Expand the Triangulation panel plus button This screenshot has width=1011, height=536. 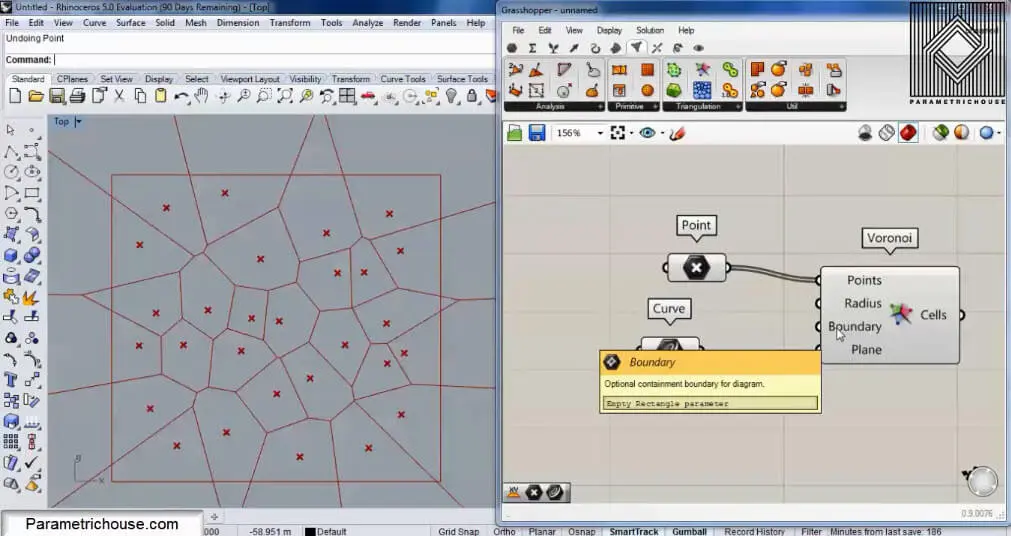click(738, 106)
